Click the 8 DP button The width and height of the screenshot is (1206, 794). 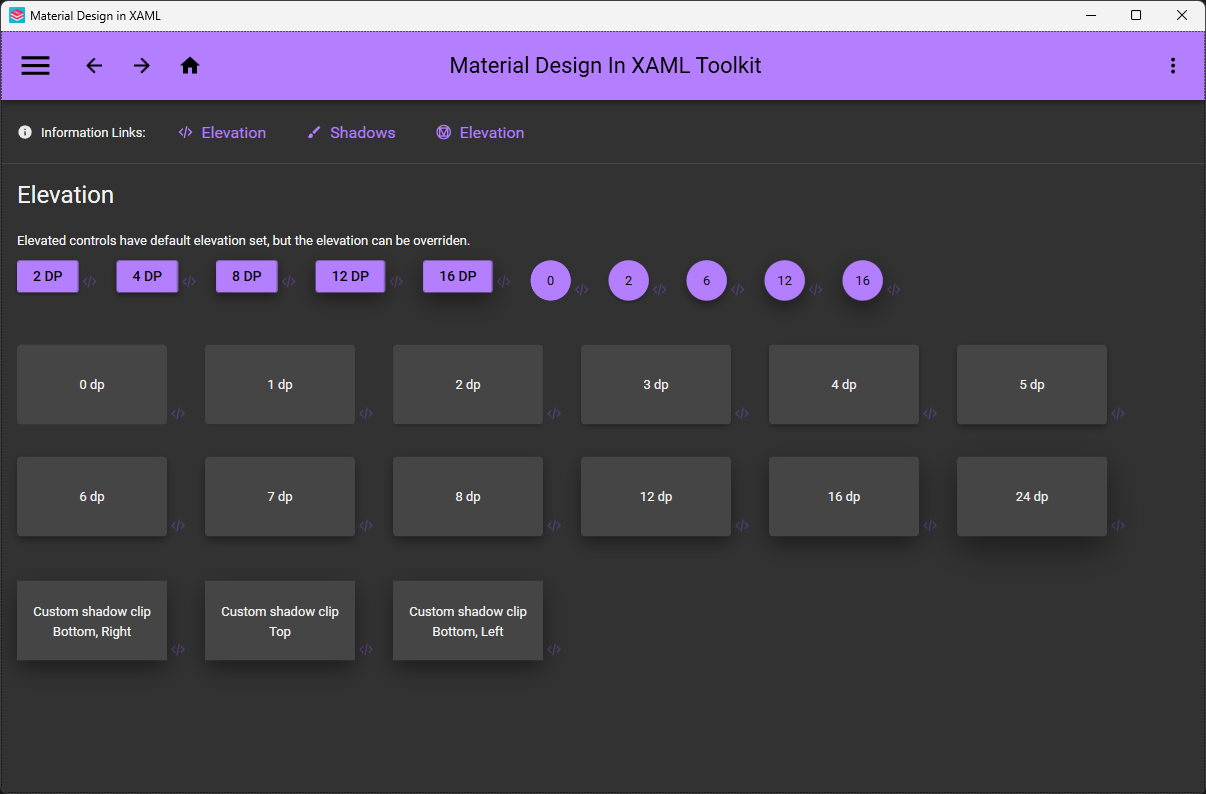pos(247,276)
